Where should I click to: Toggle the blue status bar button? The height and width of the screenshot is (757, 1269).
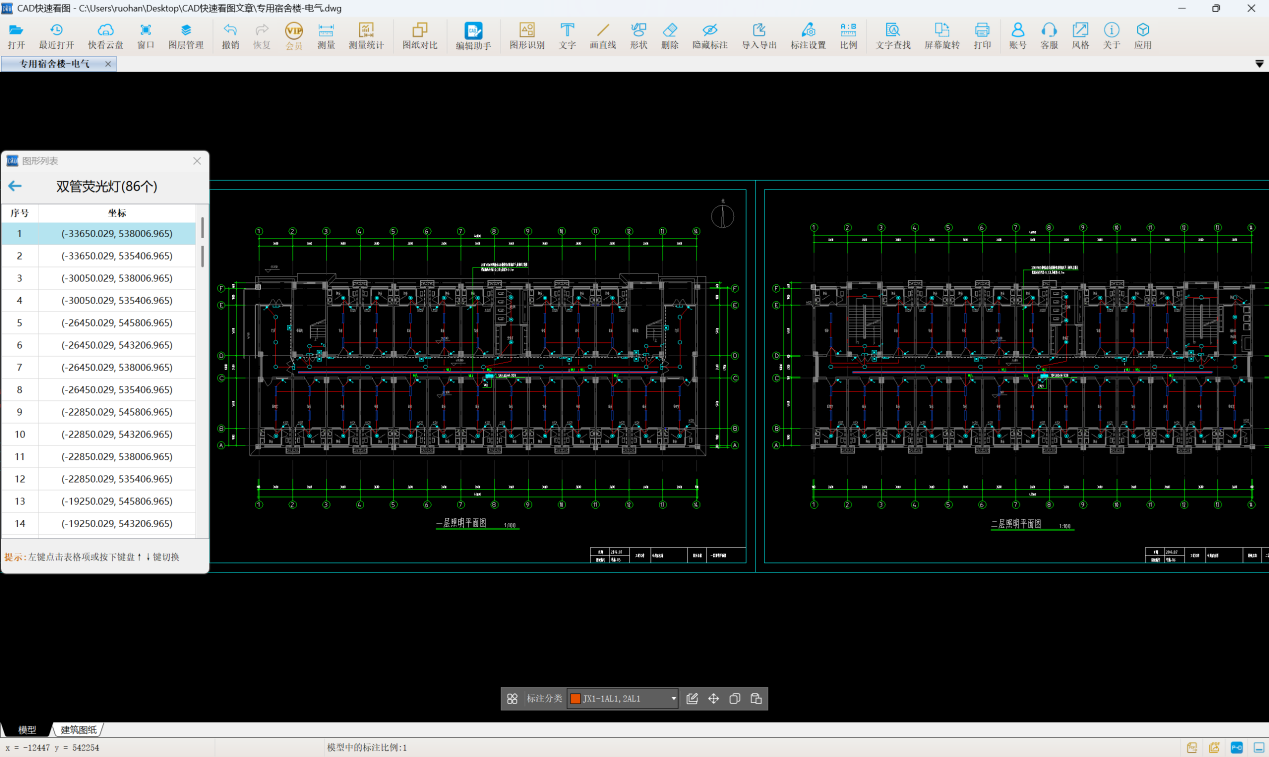tap(1236, 747)
